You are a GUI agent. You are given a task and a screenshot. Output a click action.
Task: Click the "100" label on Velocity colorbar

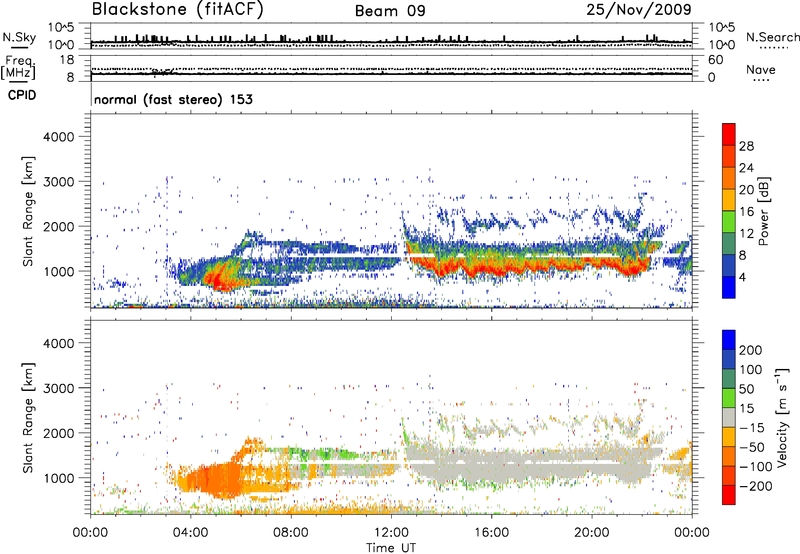(750, 369)
